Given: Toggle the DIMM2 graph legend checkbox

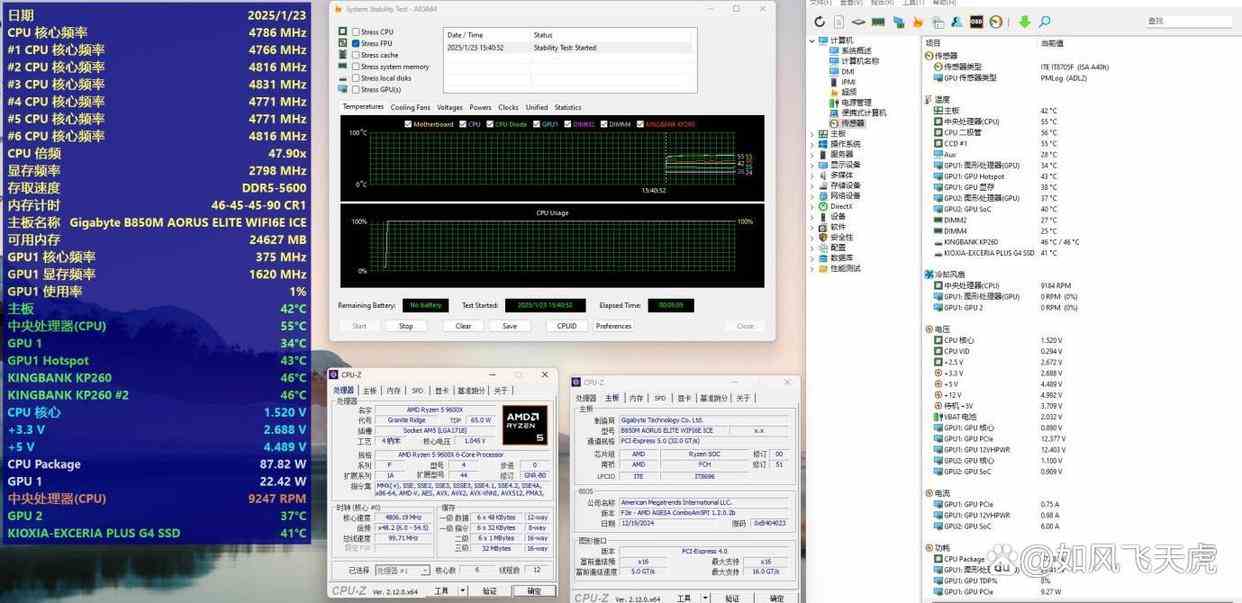Looking at the screenshot, I should pos(568,123).
